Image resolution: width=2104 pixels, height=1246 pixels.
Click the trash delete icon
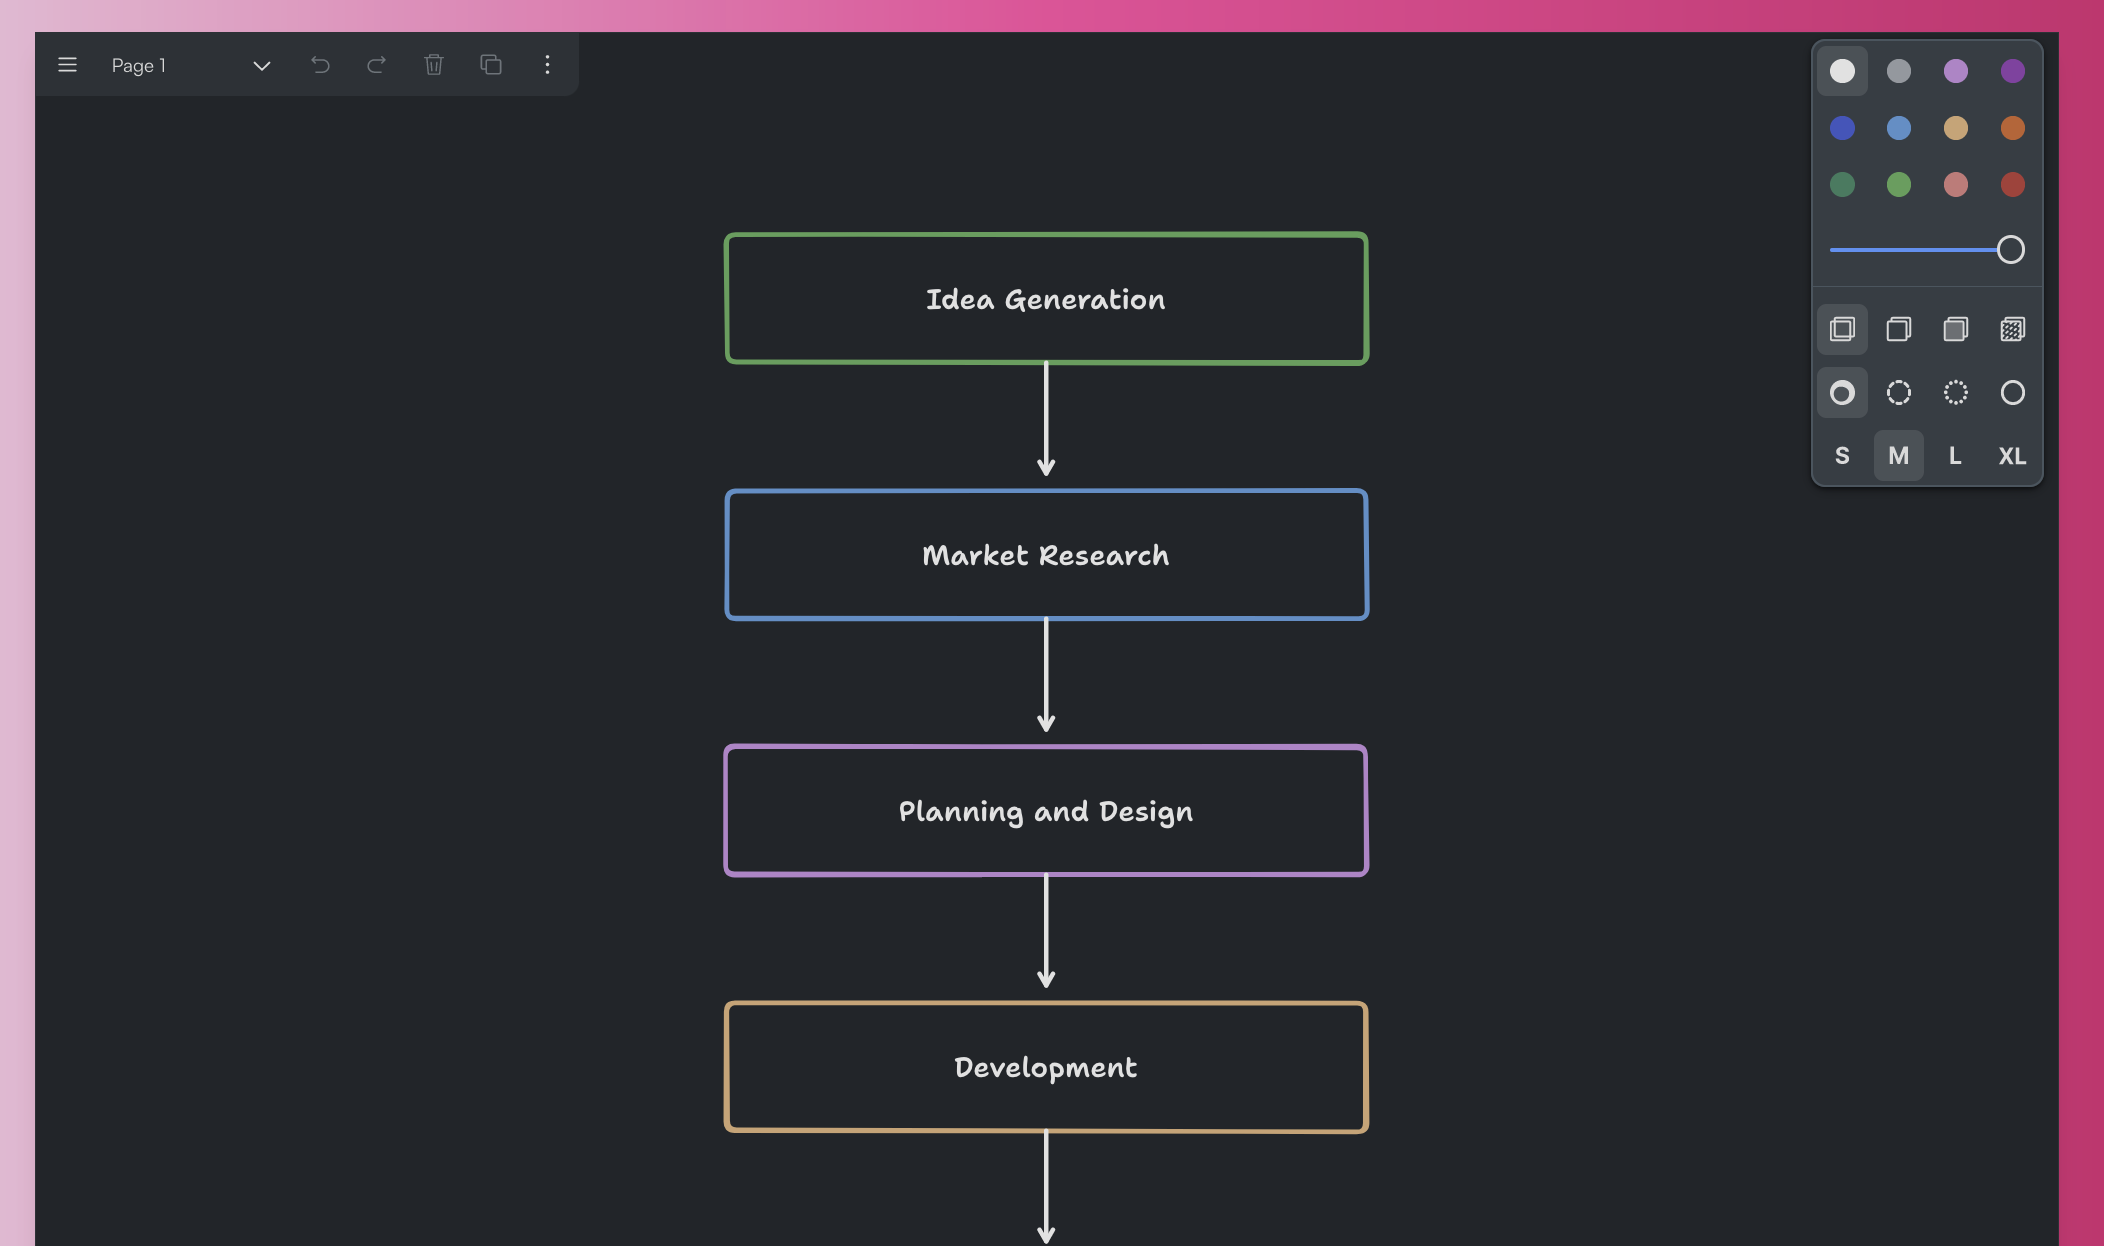tap(433, 65)
